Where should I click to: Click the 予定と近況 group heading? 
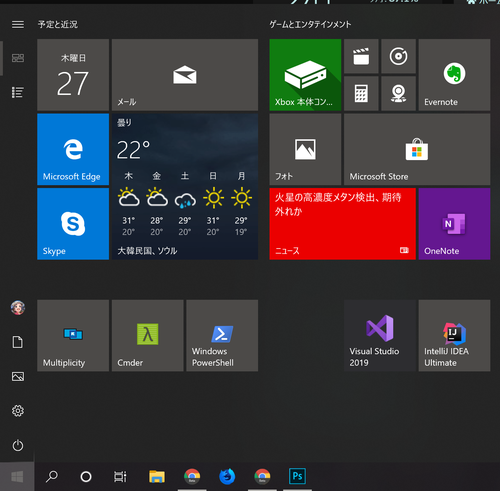(58, 24)
